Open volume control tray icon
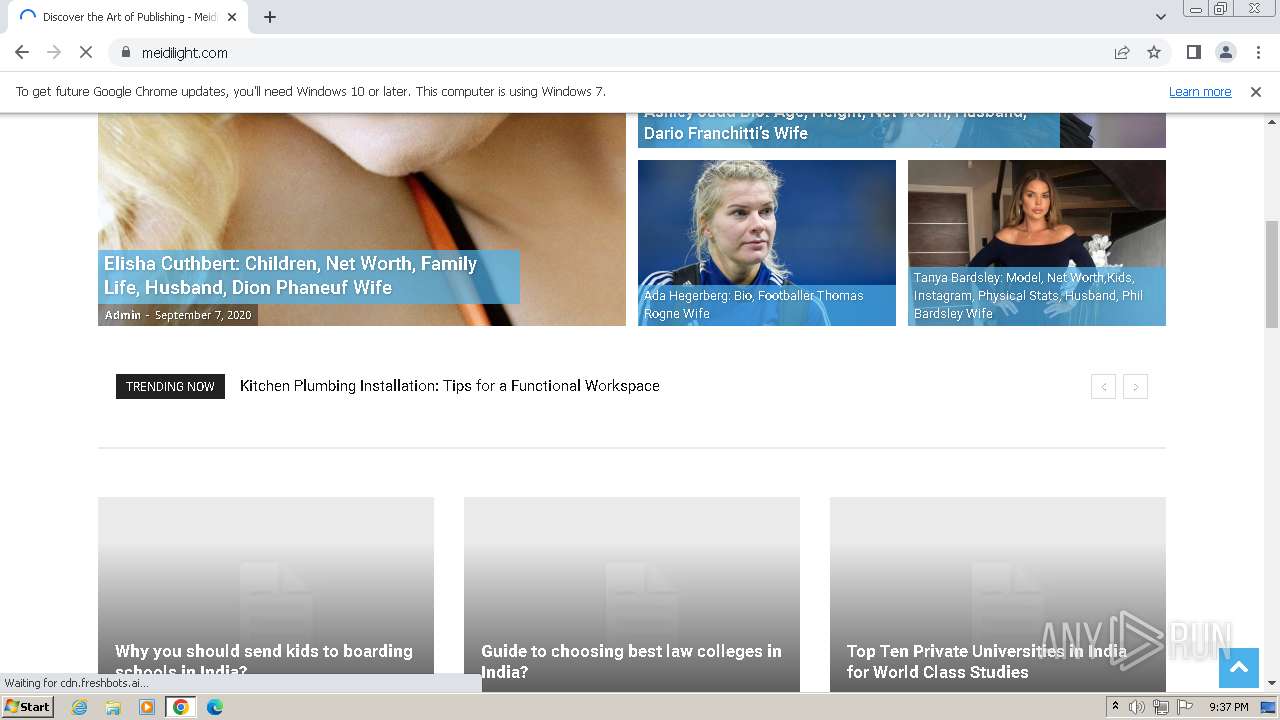The height and width of the screenshot is (720, 1280). point(1137,707)
